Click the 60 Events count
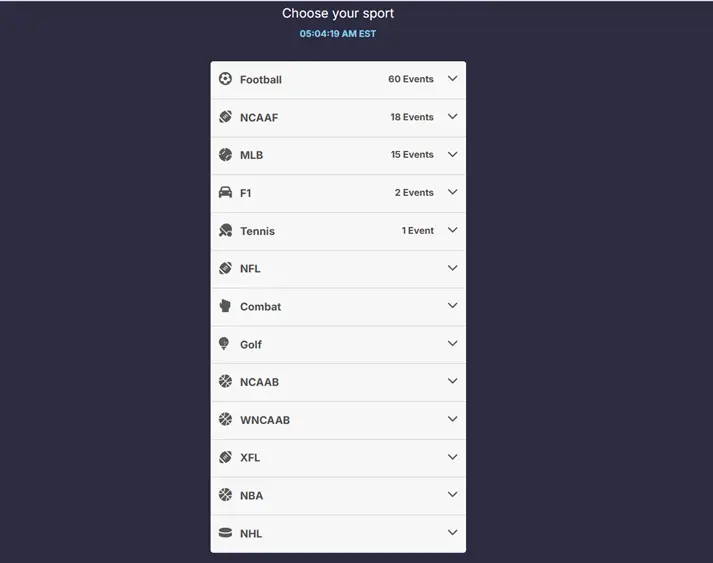 point(411,79)
